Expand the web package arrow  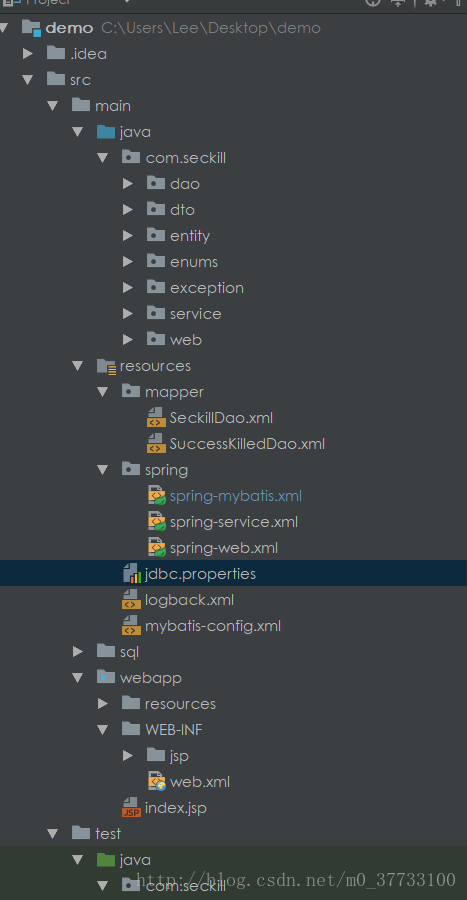tap(128, 339)
